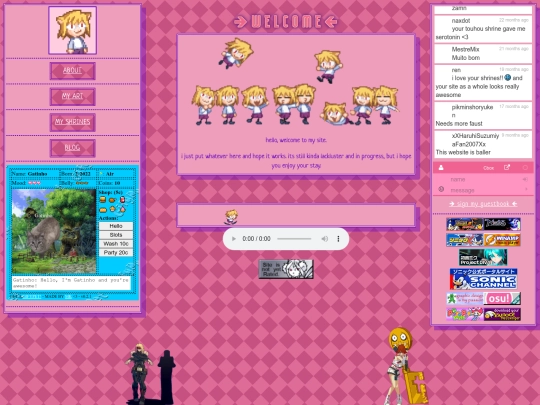This screenshot has height=405, width=540.
Task: Open the emoticon picker in chatbox
Action: click(441, 189)
